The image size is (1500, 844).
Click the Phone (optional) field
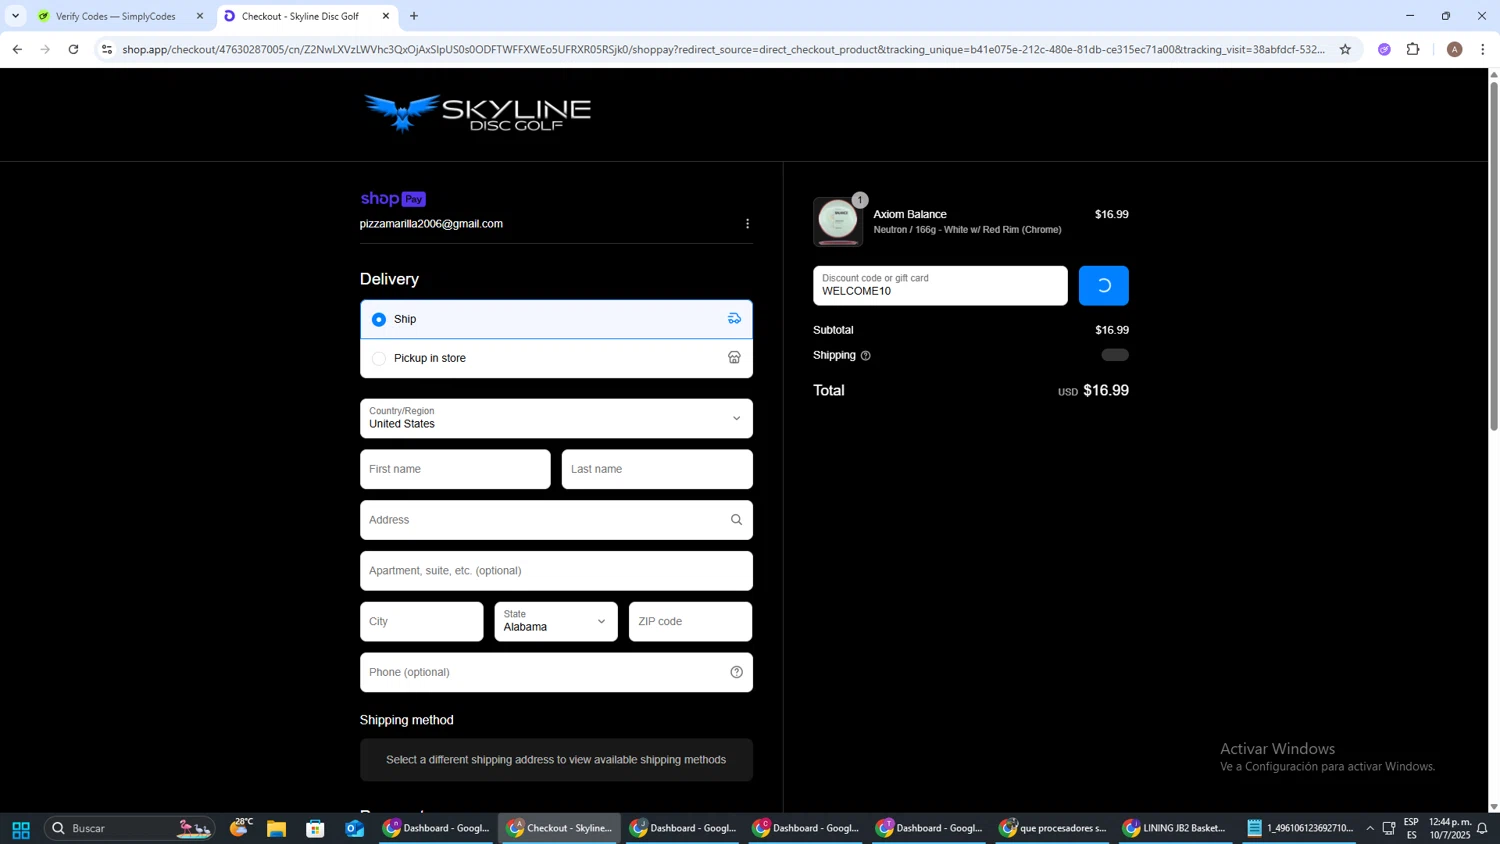coord(556,672)
